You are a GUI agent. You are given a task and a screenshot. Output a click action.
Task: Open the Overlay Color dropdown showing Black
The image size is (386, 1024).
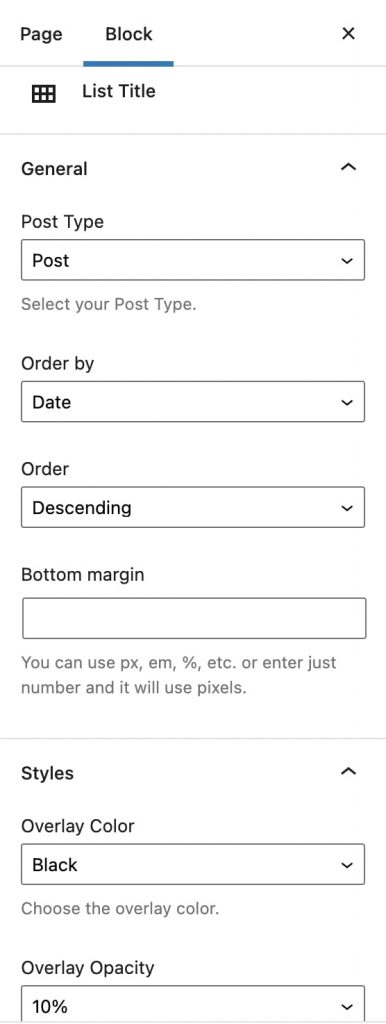point(193,864)
